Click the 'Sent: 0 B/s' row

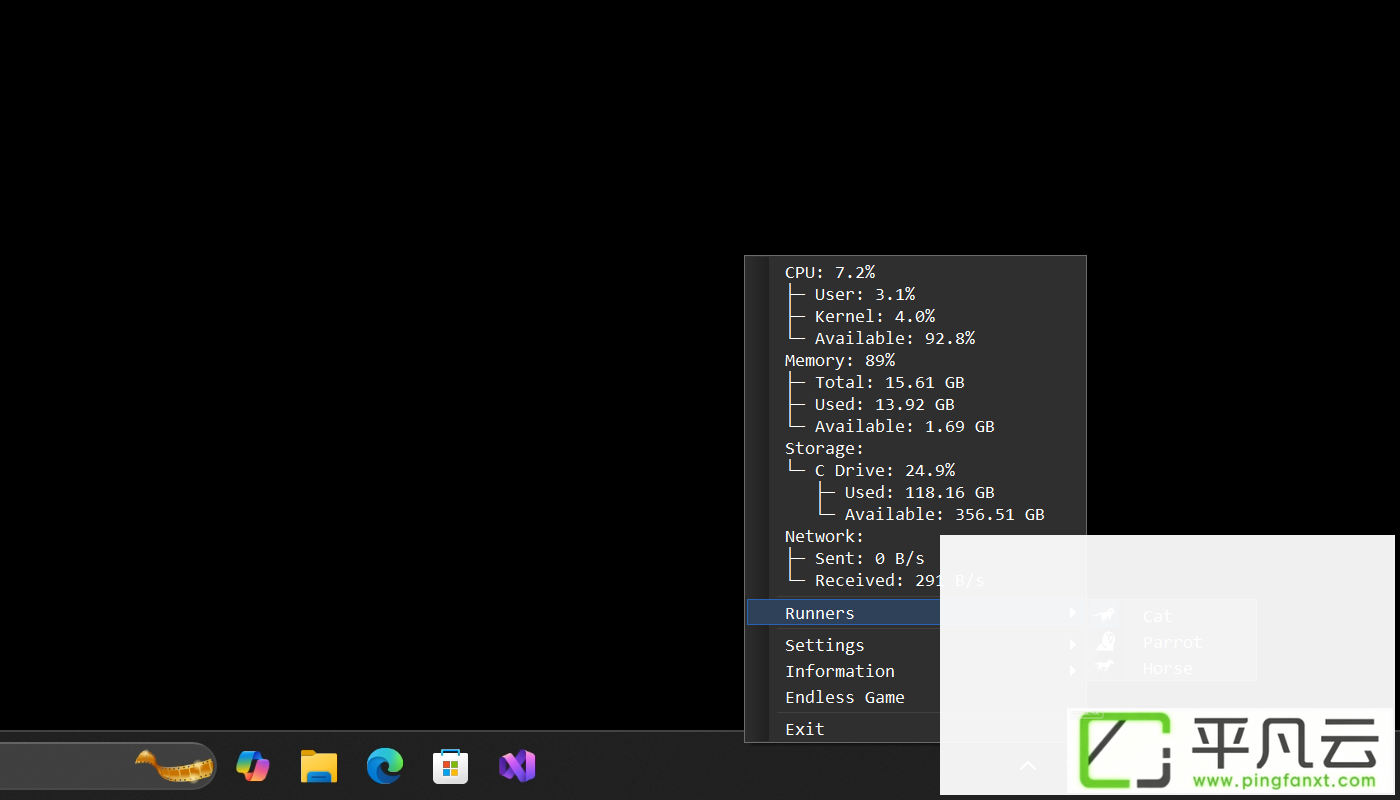[915, 558]
